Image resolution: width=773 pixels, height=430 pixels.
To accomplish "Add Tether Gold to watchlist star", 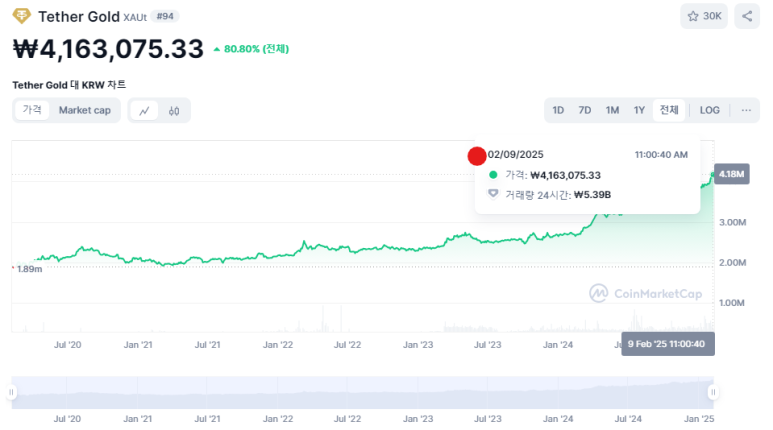I will pyautogui.click(x=703, y=16).
